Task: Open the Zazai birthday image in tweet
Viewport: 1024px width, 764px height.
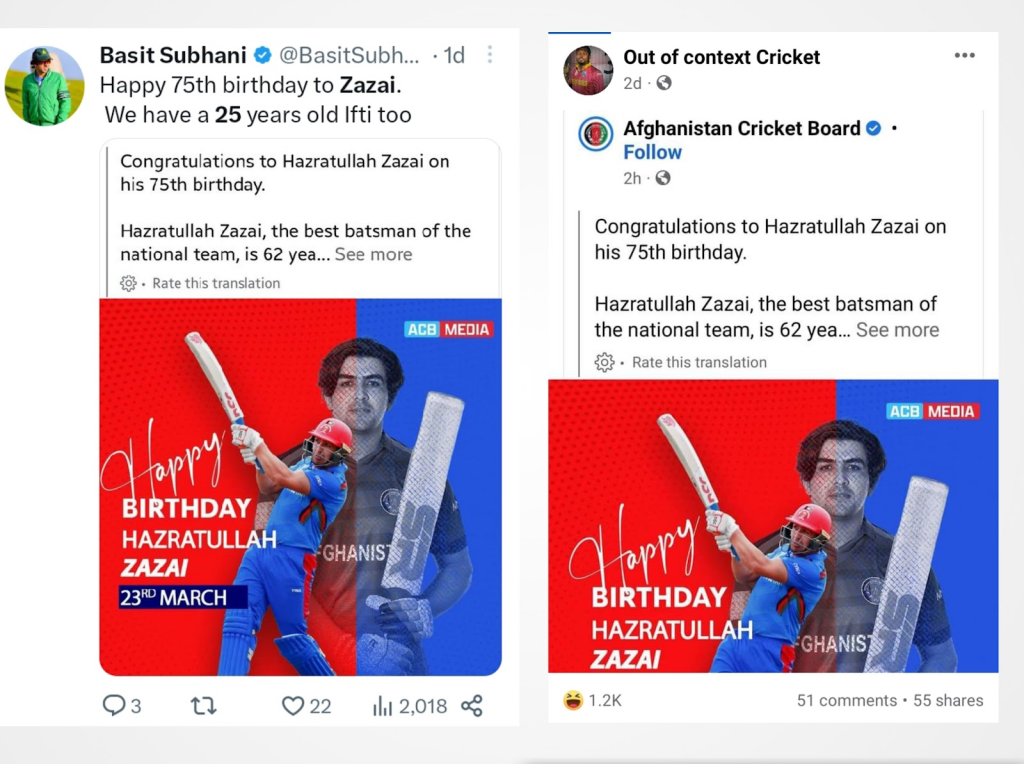Action: pyautogui.click(x=300, y=487)
